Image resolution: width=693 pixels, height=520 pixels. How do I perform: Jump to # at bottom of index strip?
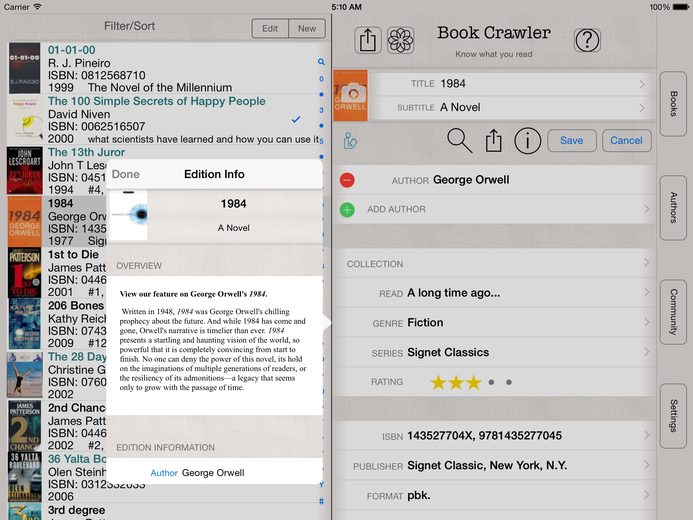click(x=321, y=501)
